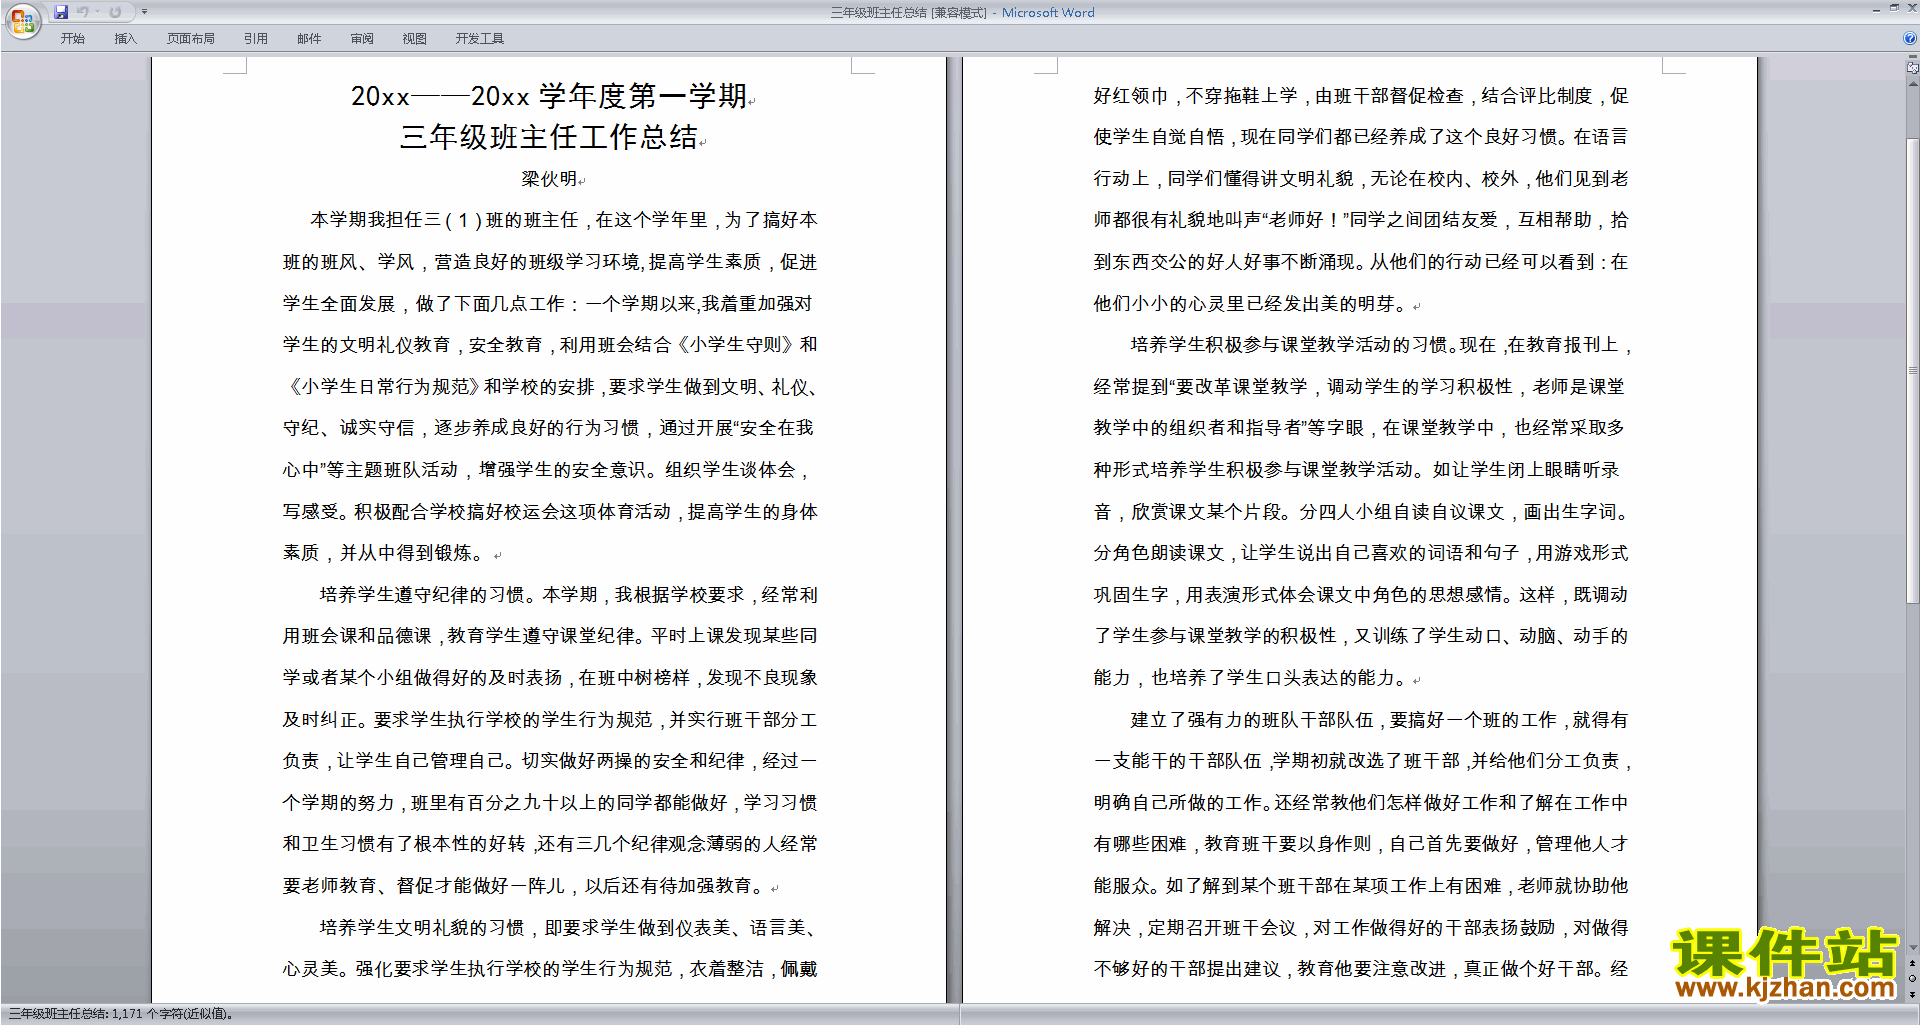Click line starting '好红领巾，不穿拖鞋上学'

click(1361, 96)
